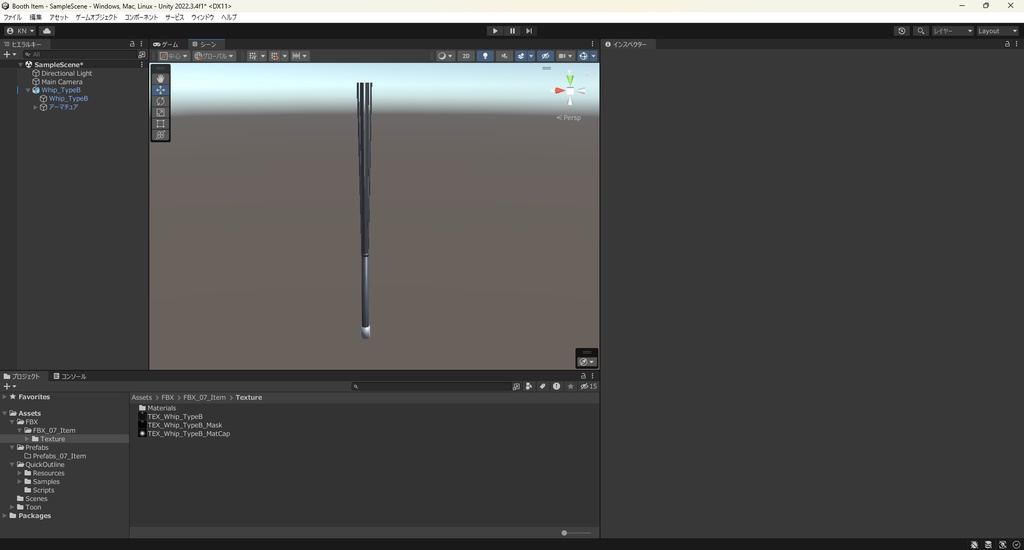The height and width of the screenshot is (550, 1024).
Task: Open KN account dropdown
Action: [20, 31]
